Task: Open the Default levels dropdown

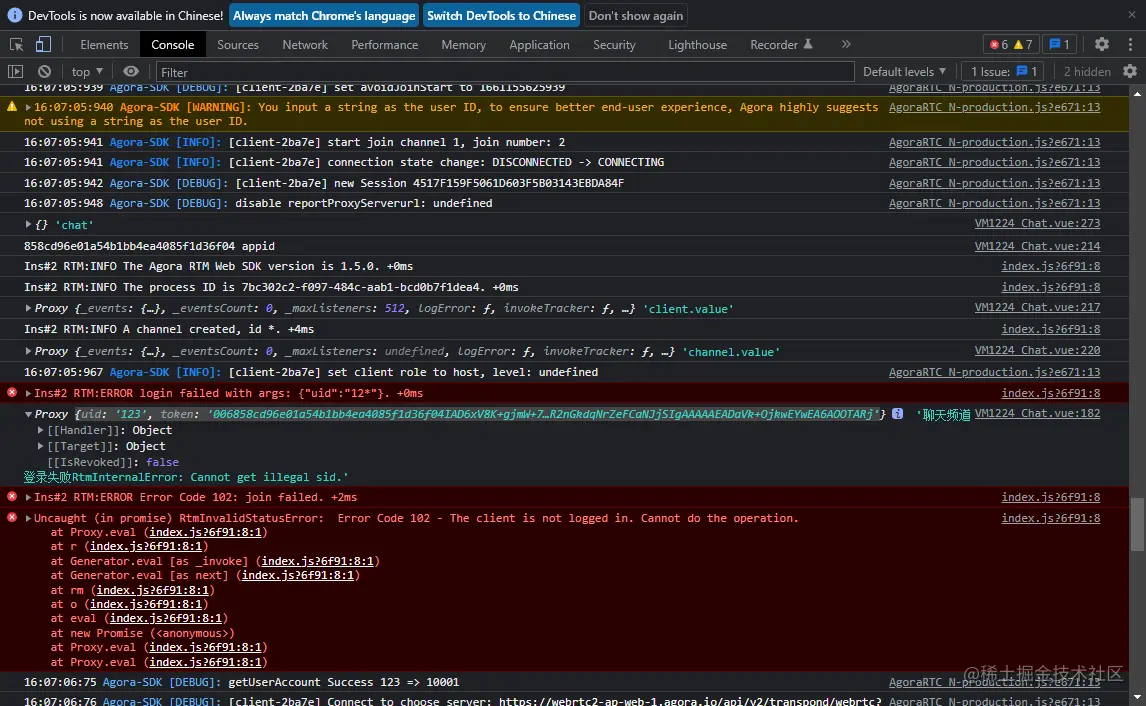Action: (x=904, y=72)
